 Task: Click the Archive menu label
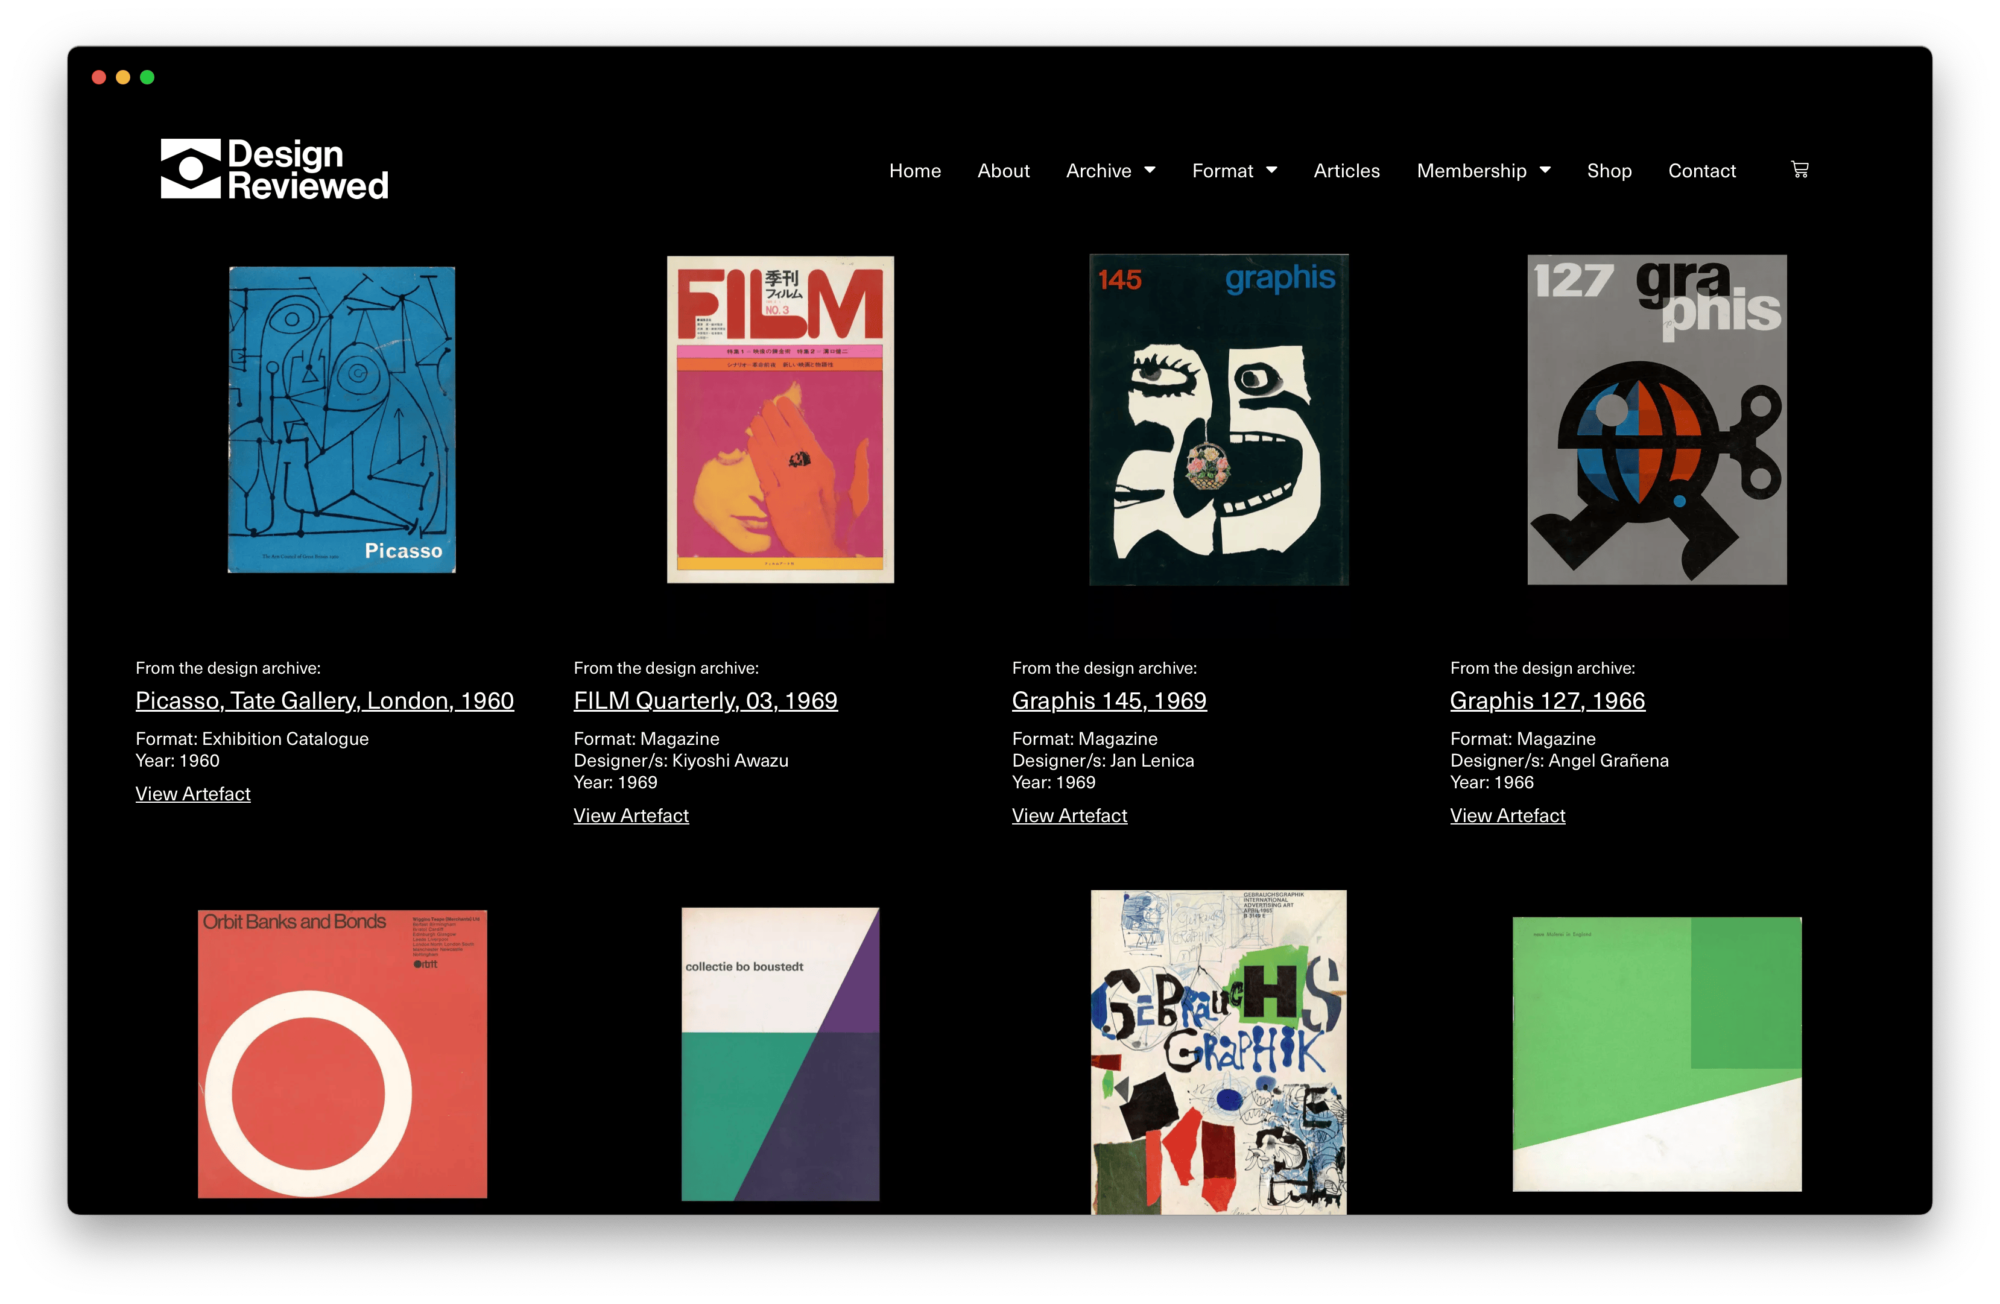click(x=1098, y=171)
